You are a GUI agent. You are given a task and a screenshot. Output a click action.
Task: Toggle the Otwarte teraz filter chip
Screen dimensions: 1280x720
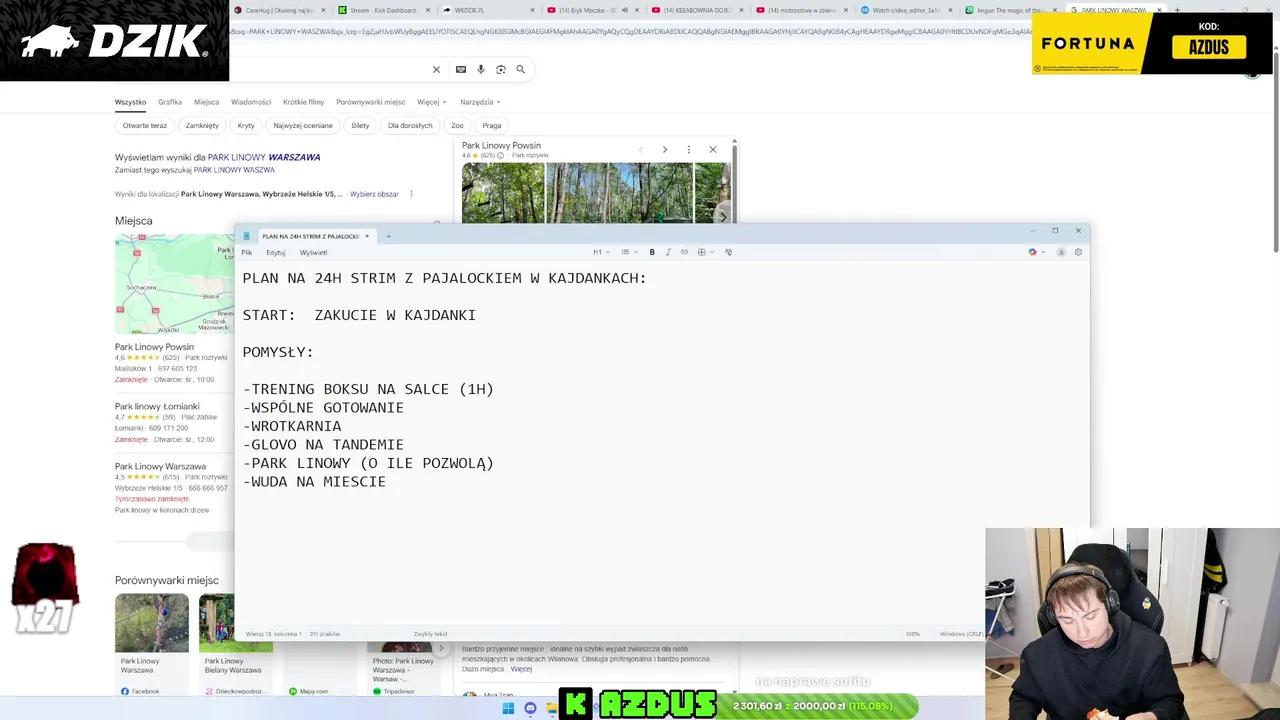(145, 125)
